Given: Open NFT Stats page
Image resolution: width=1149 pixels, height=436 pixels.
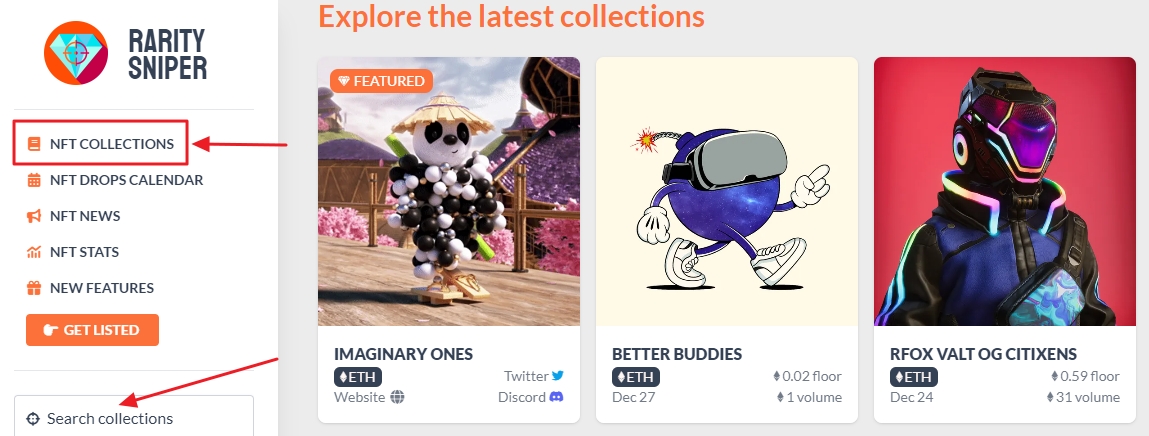Looking at the screenshot, I should coord(73,252).
